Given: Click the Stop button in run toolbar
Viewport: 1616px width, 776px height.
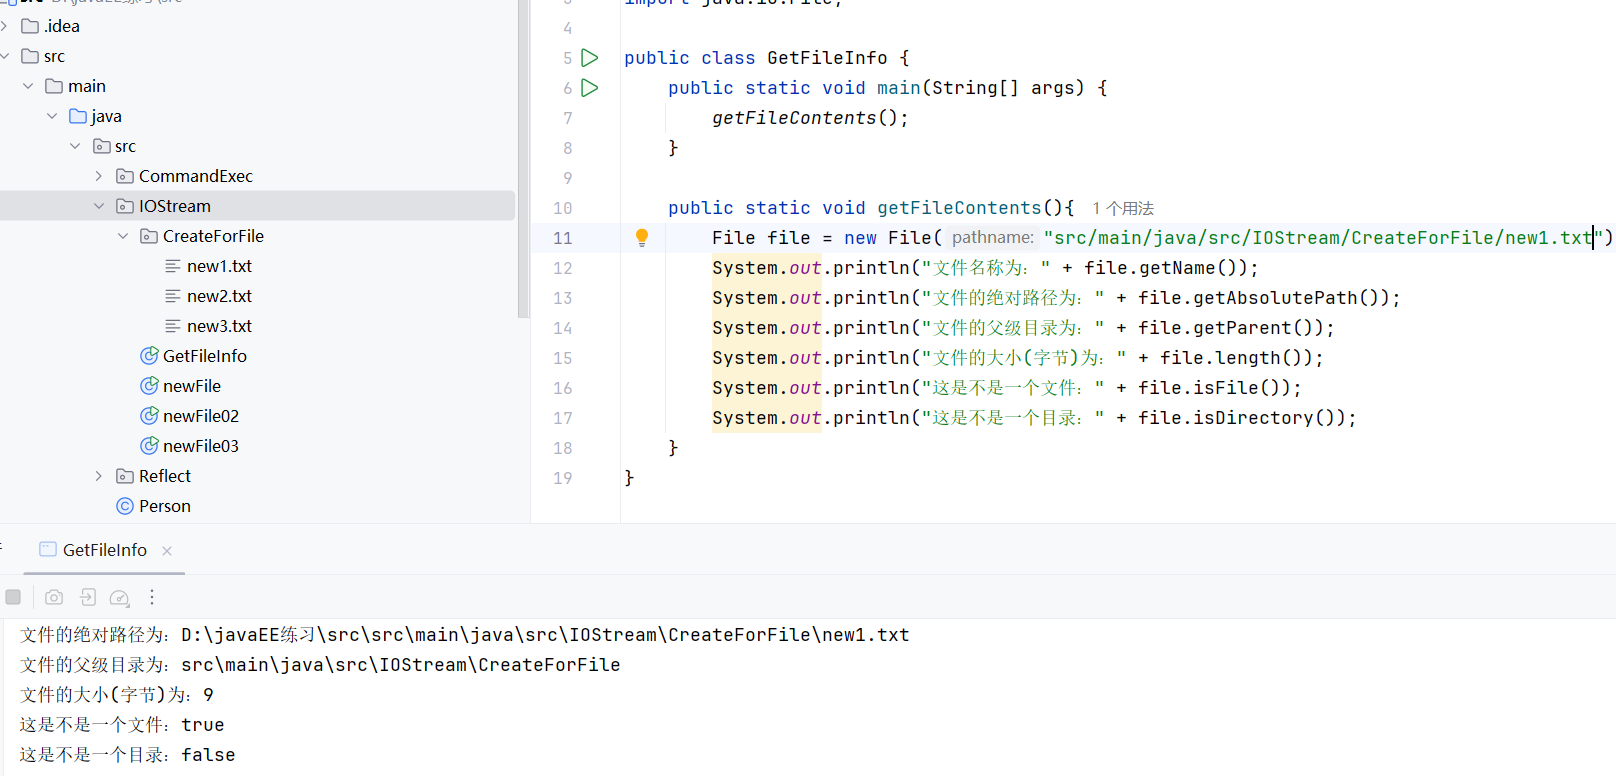Looking at the screenshot, I should click(13, 597).
